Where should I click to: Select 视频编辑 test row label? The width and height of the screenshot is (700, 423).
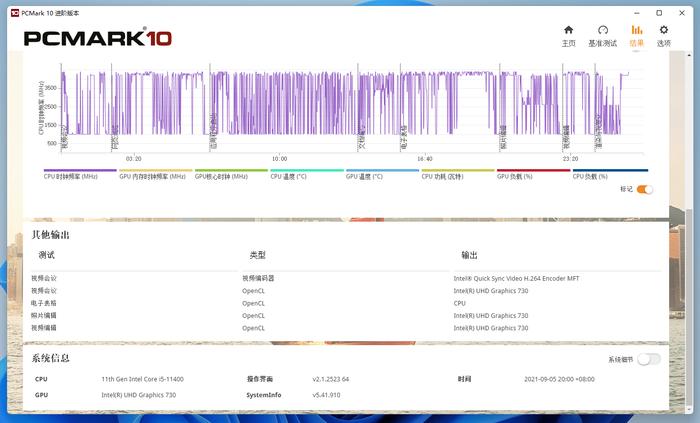44,328
